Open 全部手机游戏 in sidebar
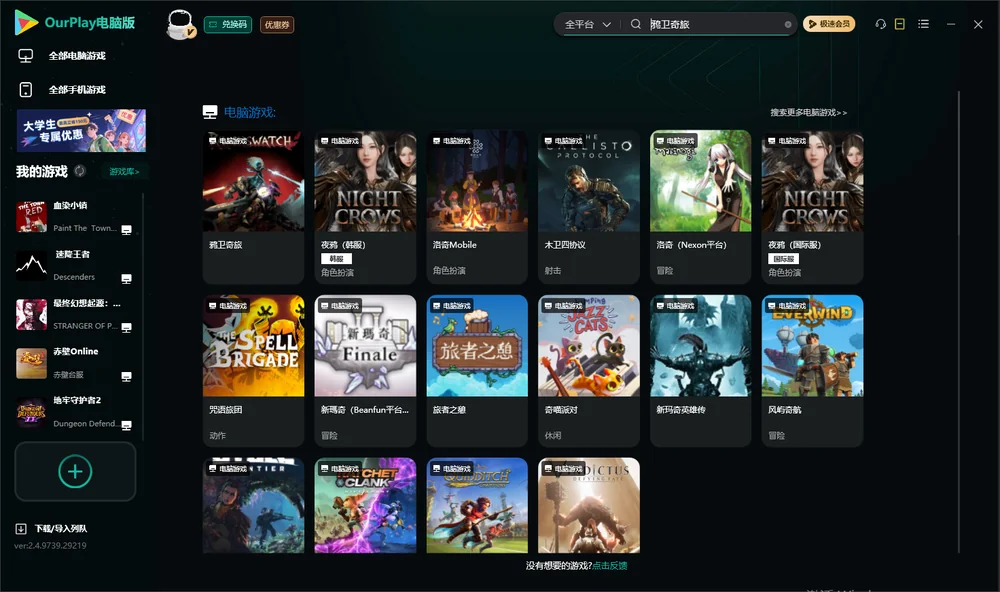Viewport: 1000px width, 592px height. (77, 90)
